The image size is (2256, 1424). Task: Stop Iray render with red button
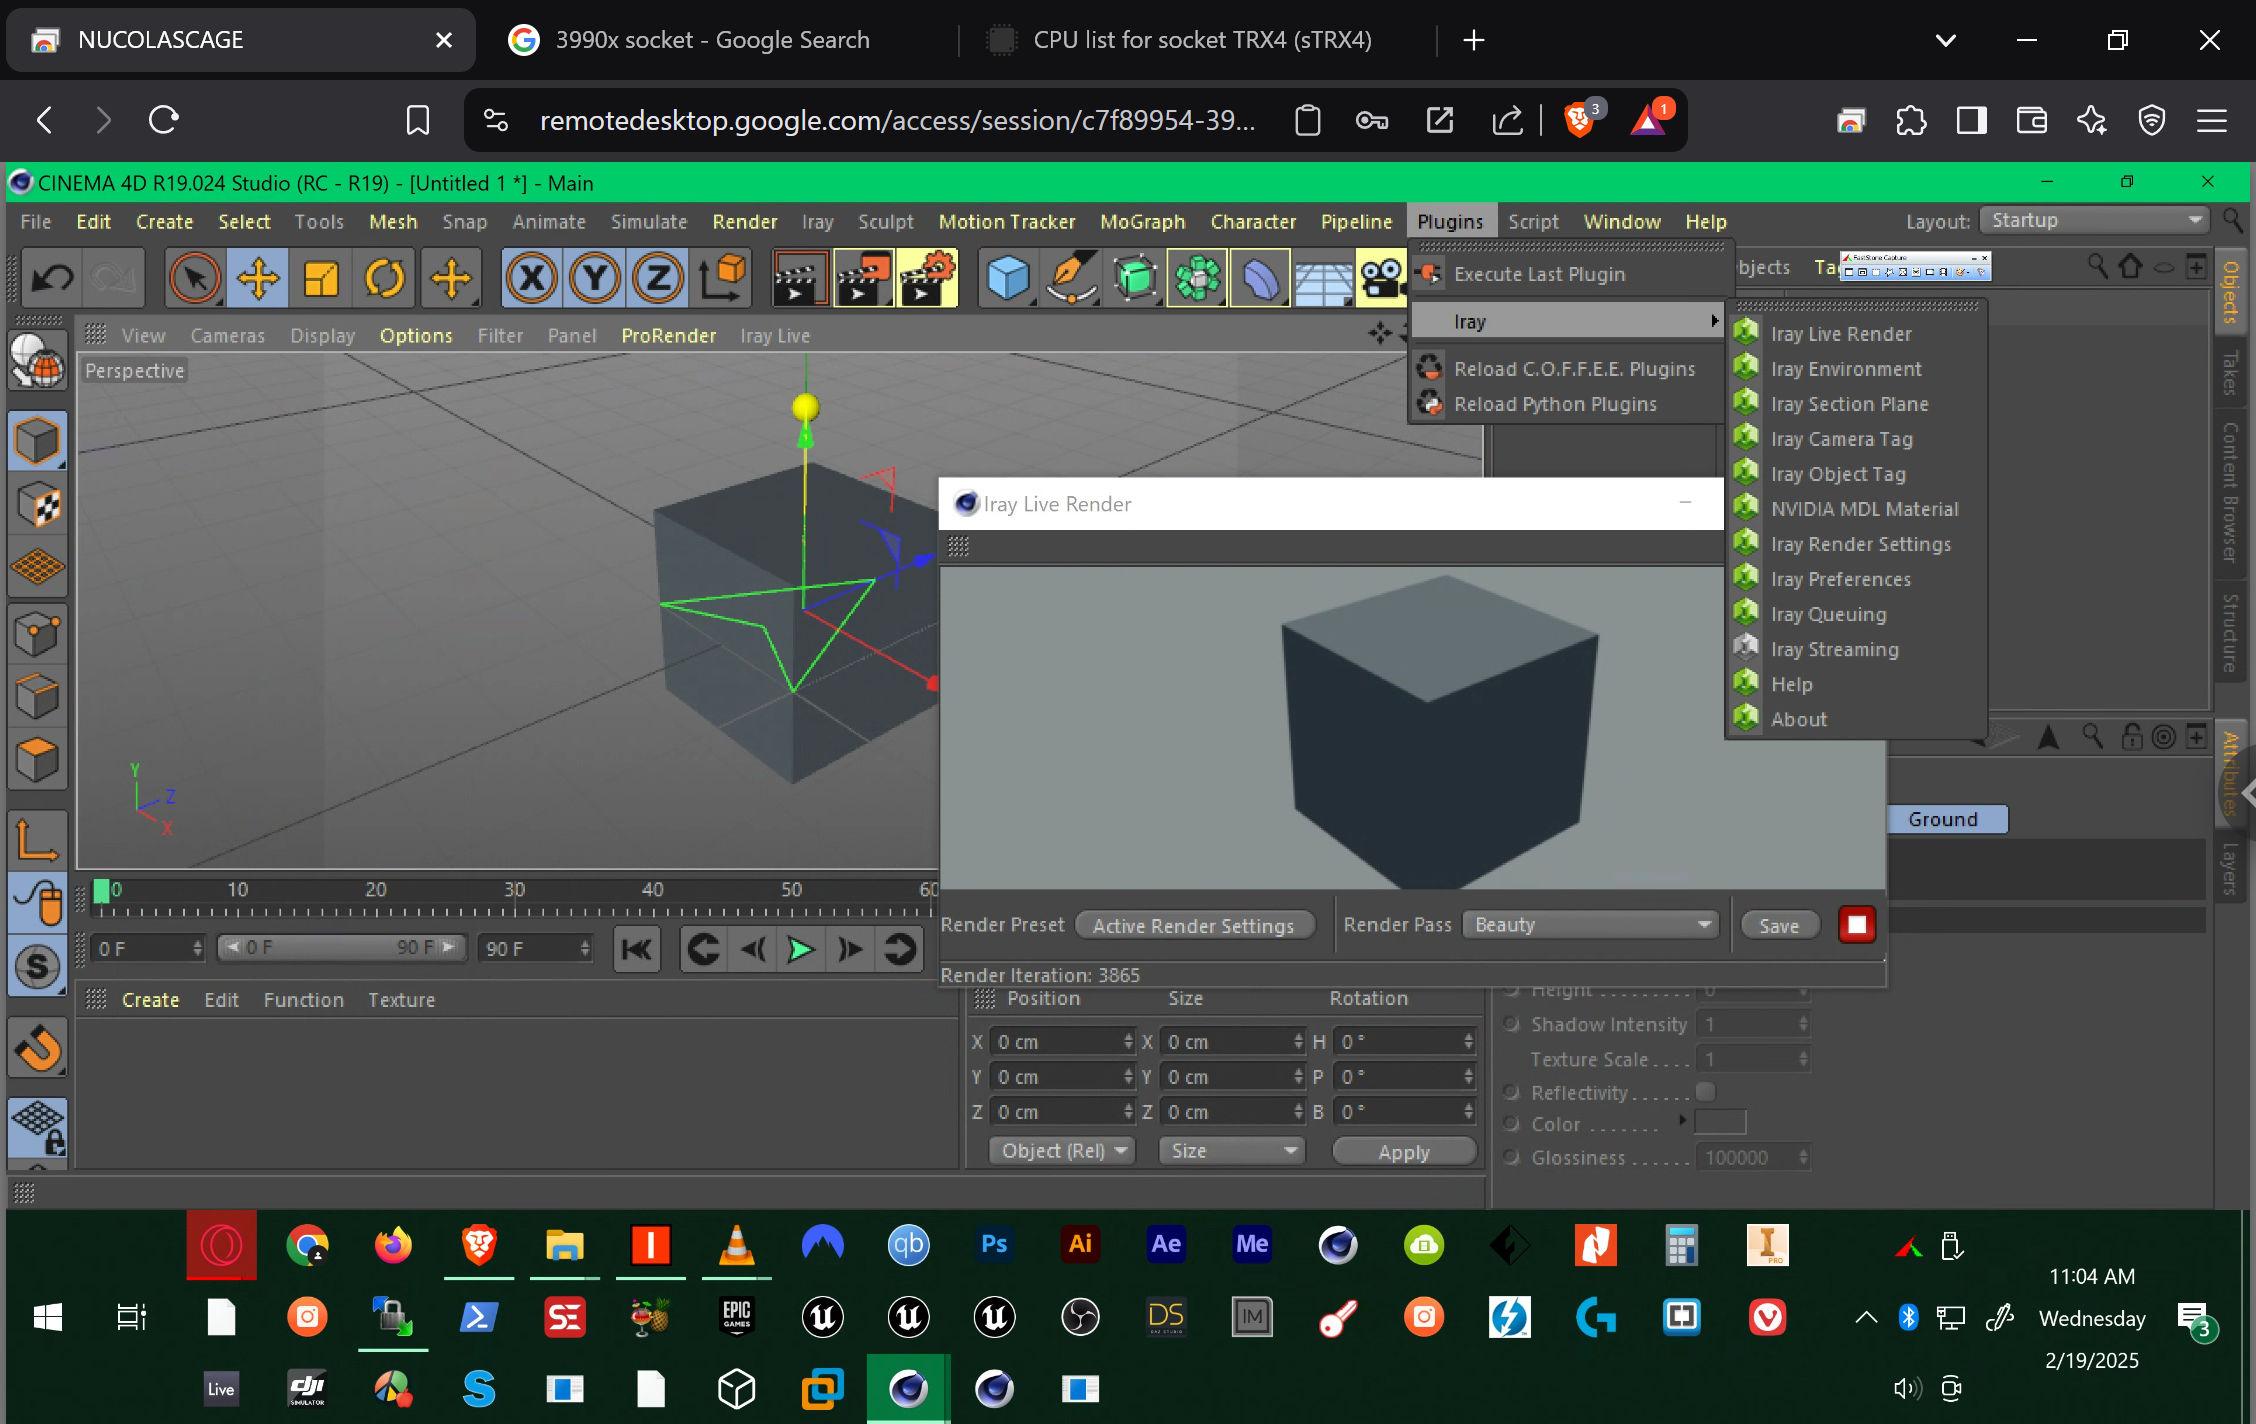1857,925
